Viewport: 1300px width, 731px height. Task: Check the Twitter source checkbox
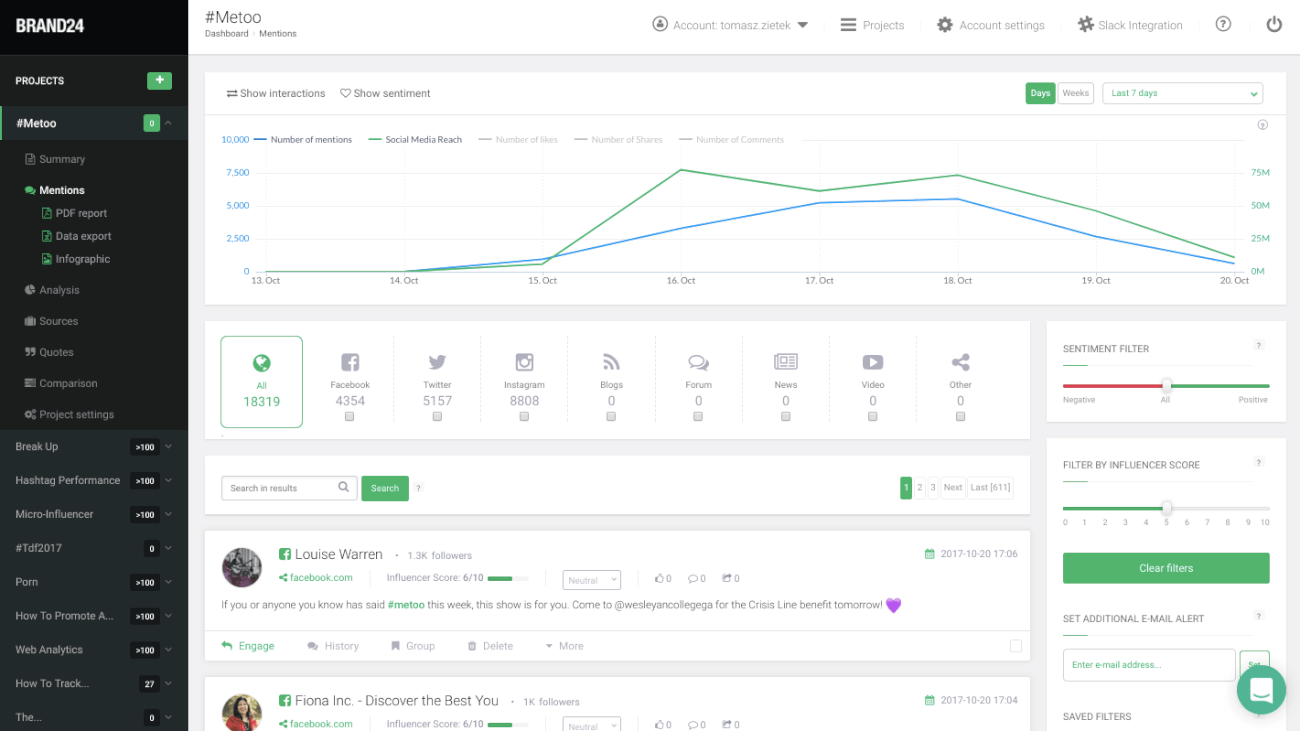point(437,417)
